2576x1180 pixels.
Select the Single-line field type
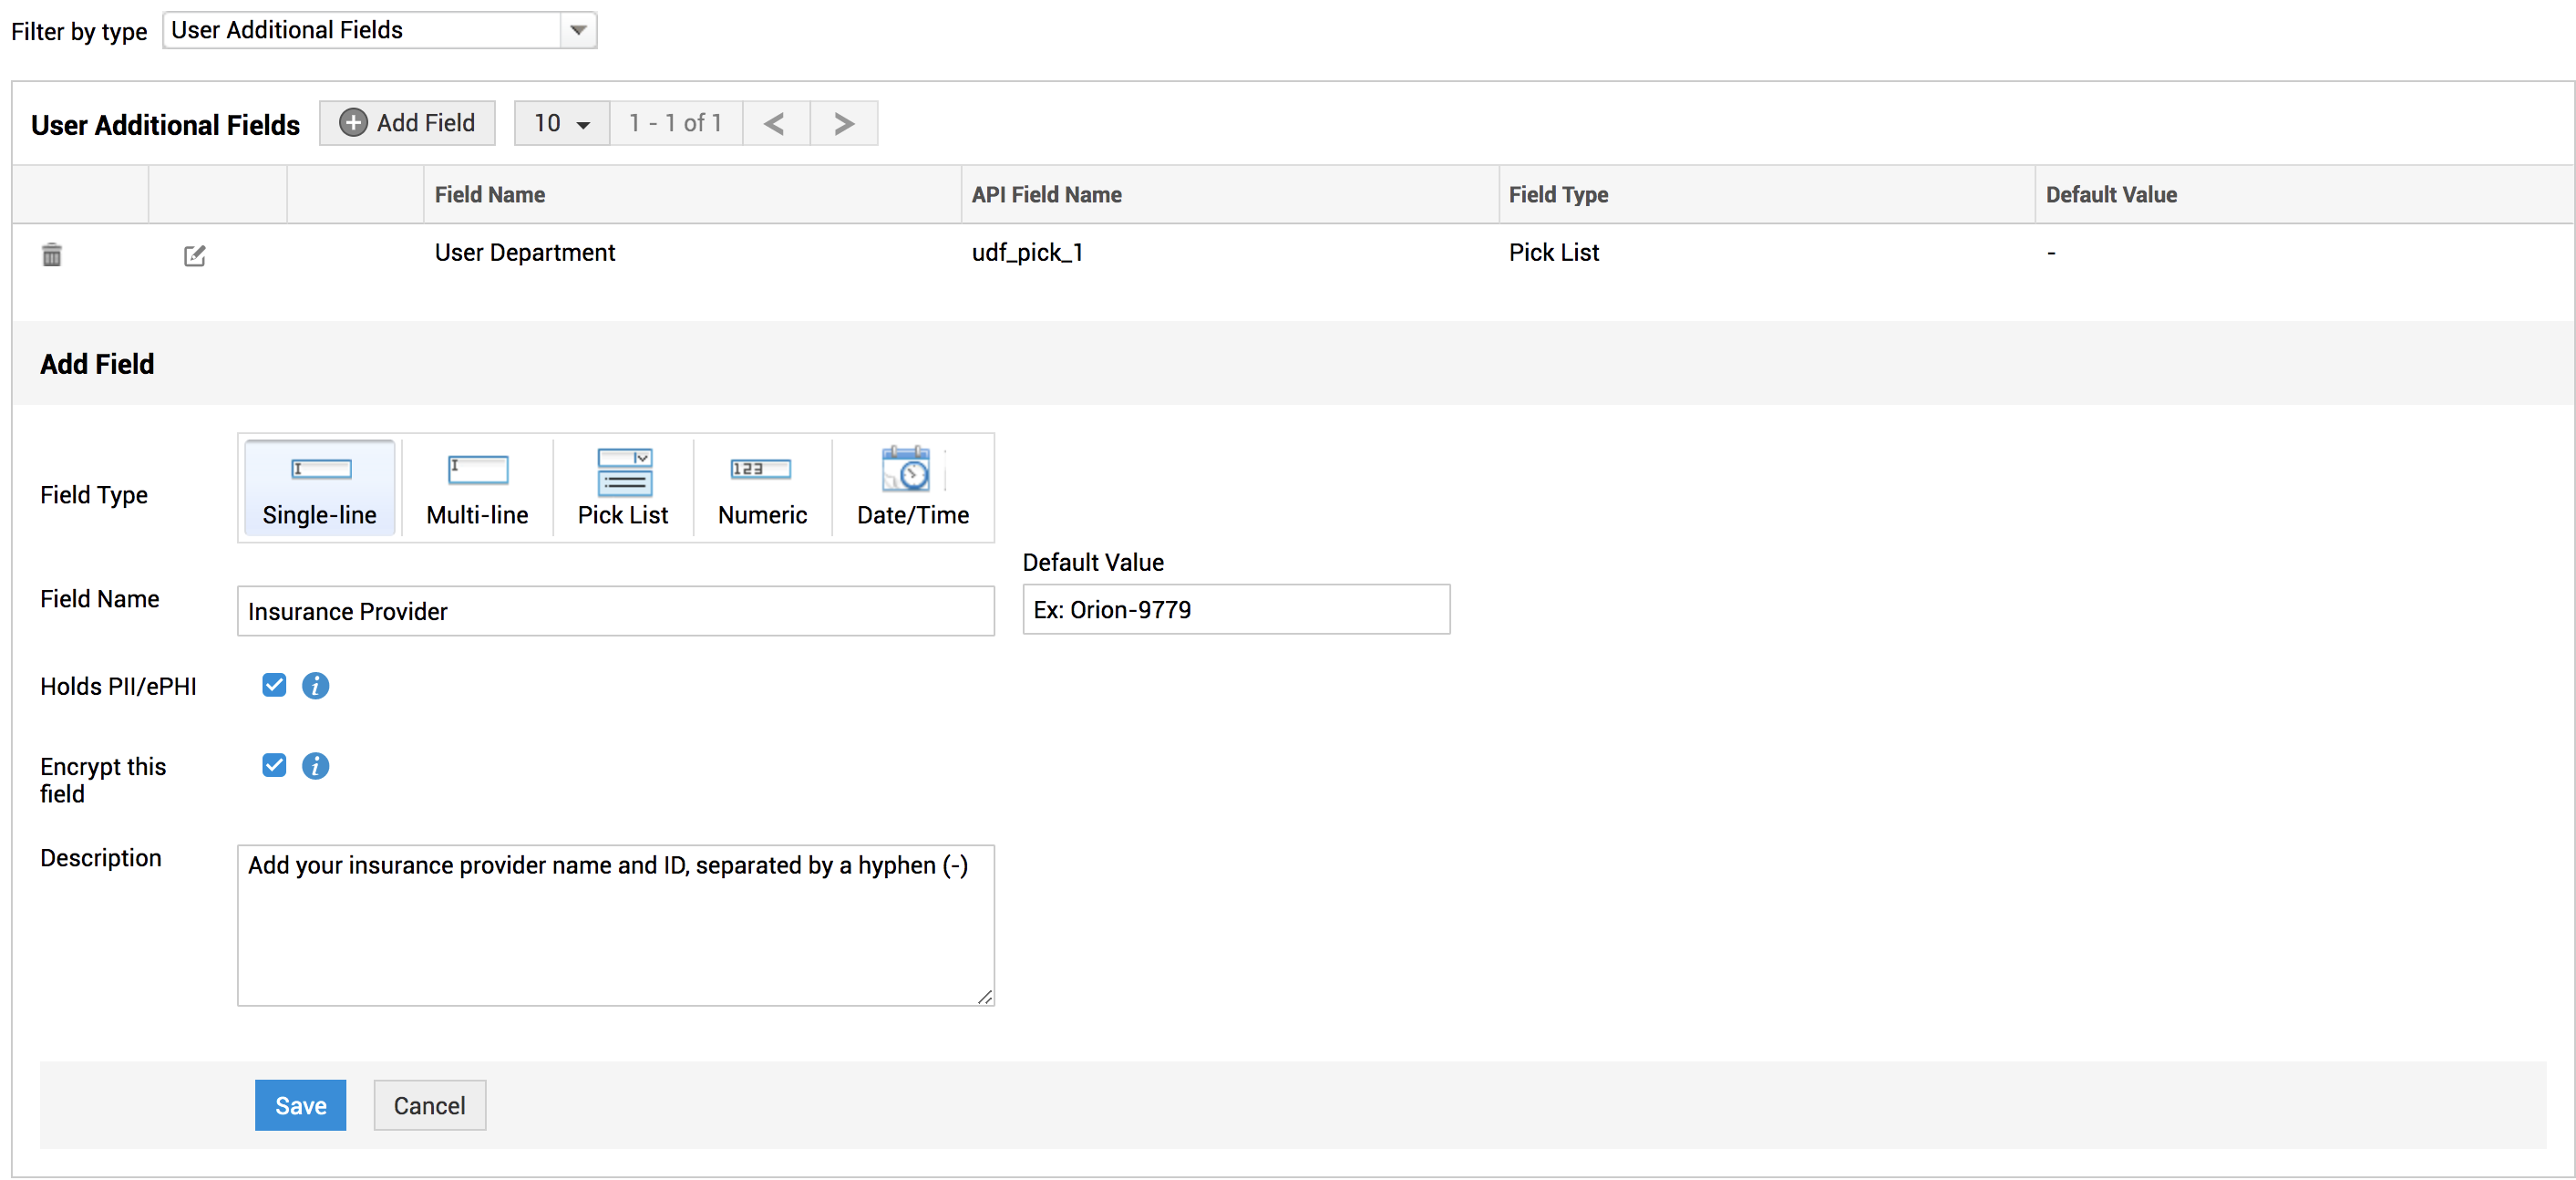(319, 488)
